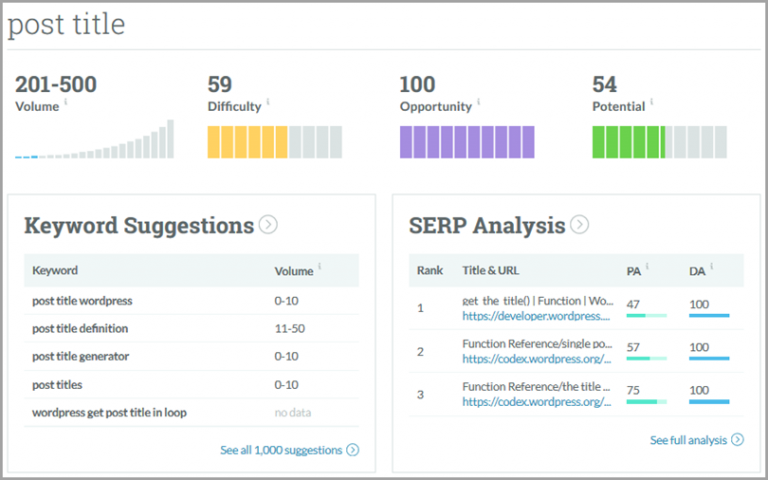
Task: Click the info icon beside Volume metric
Action: (x=67, y=103)
